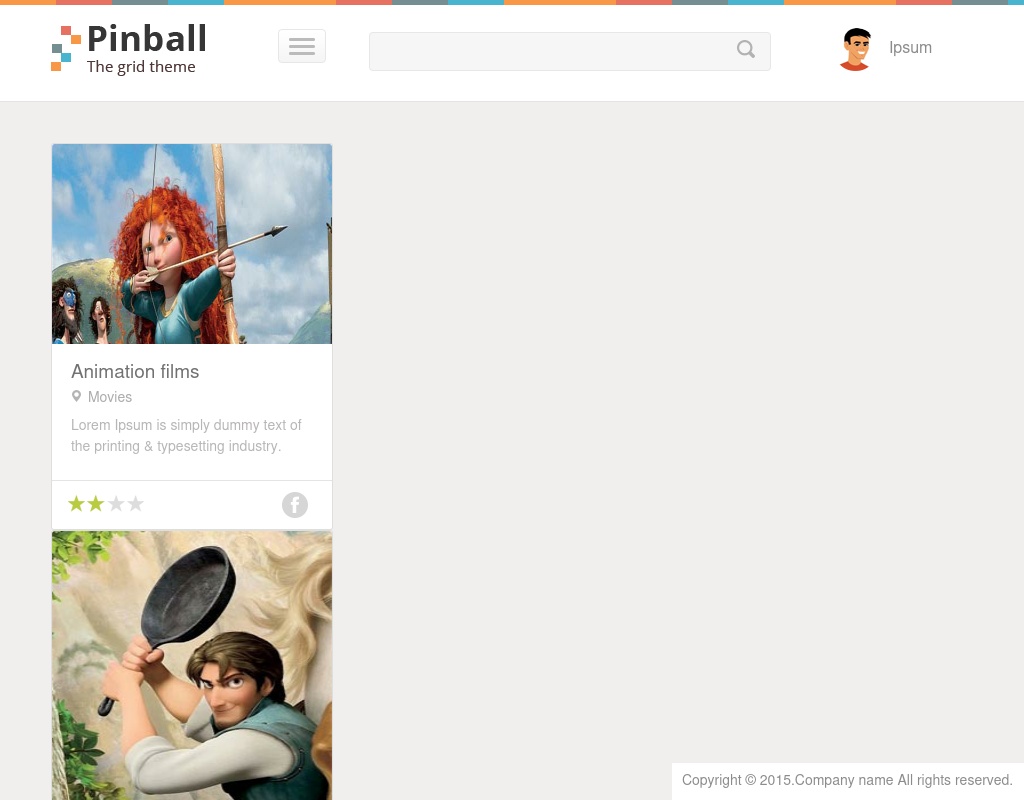Open the Ipsum user profile menu
The width and height of the screenshot is (1024, 800).
coord(910,48)
